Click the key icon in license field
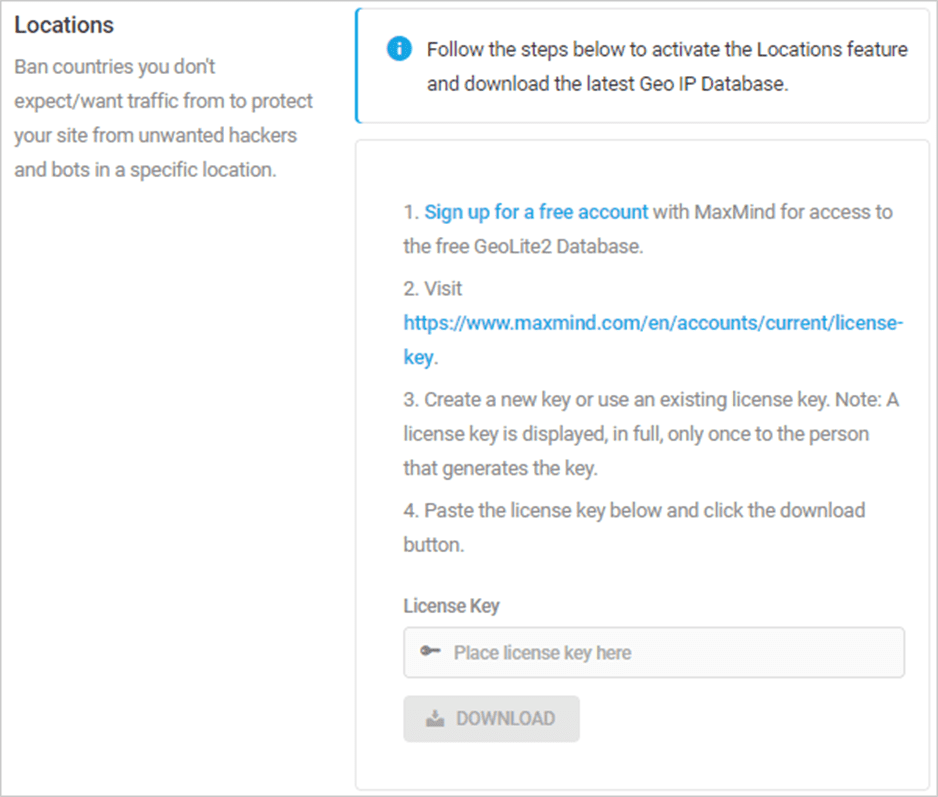This screenshot has width=938, height=797. [x=430, y=651]
